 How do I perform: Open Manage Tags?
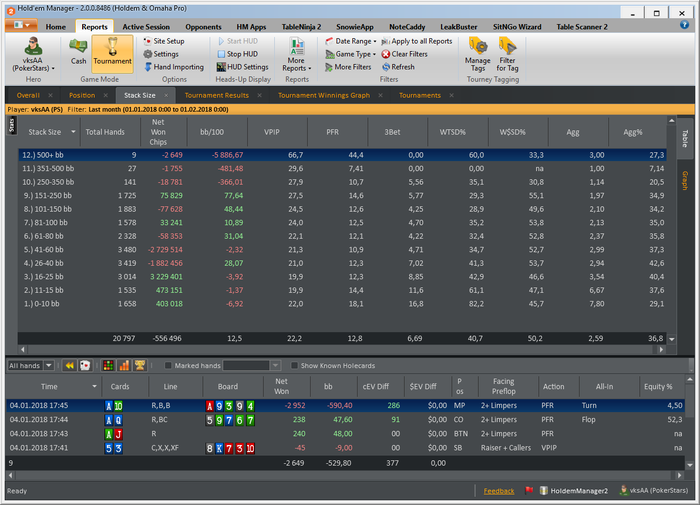pos(477,54)
